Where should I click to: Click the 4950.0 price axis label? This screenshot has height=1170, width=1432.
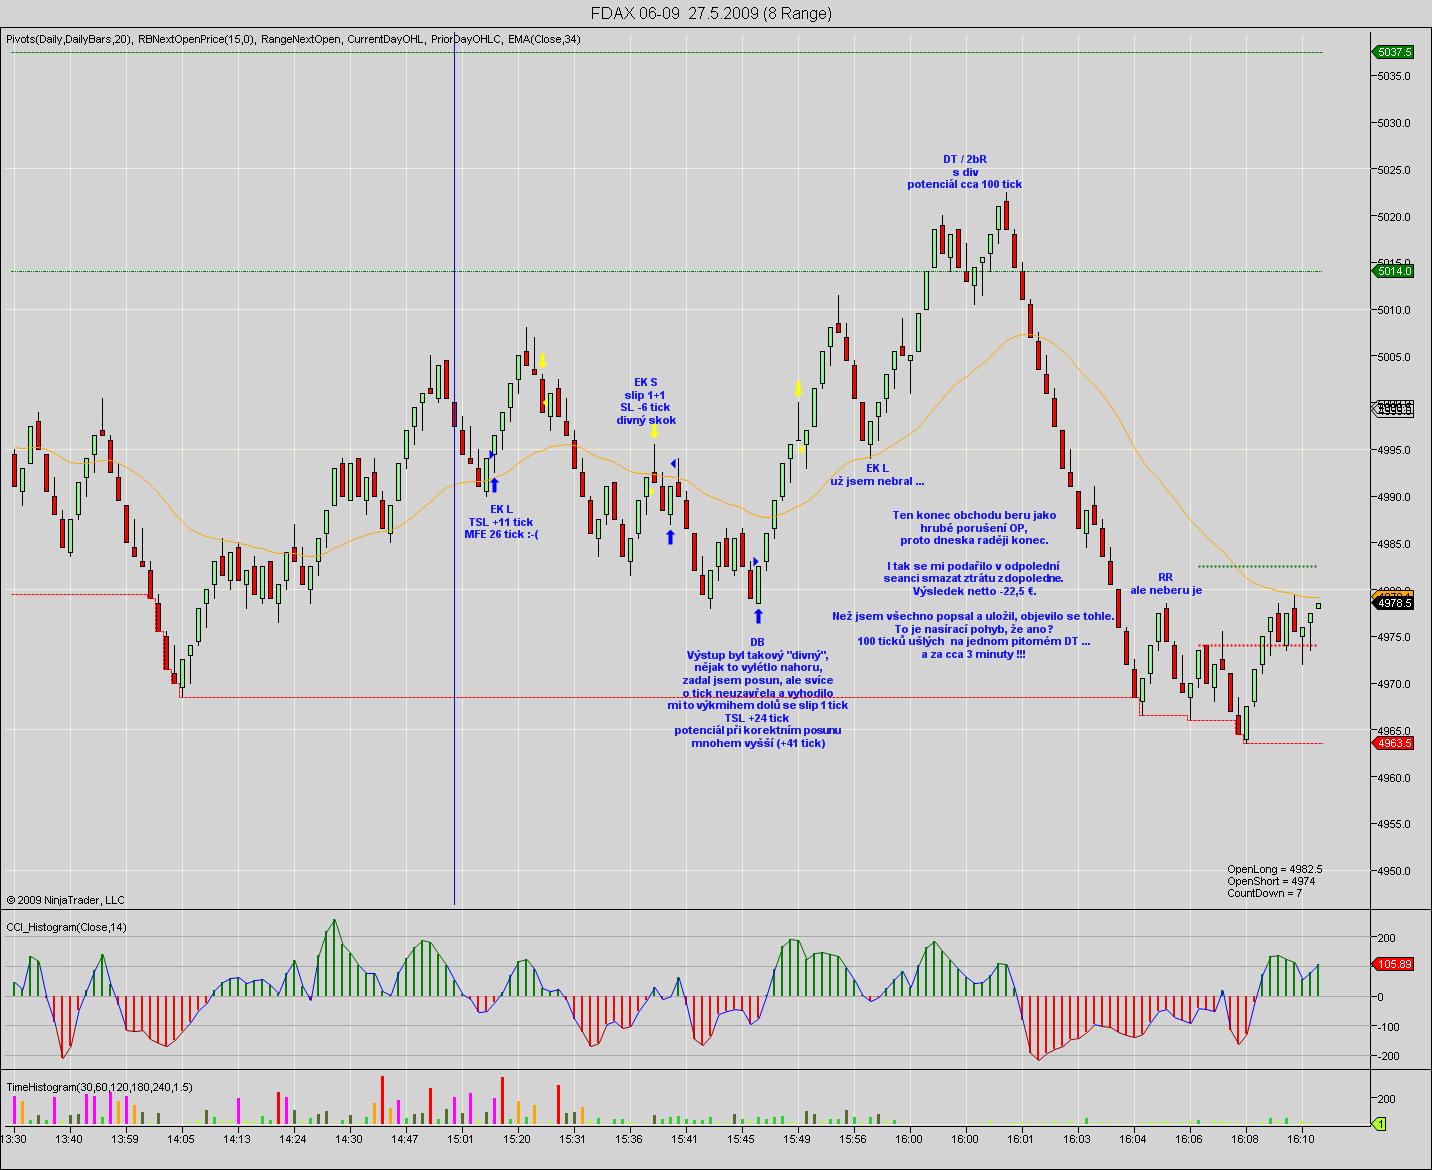[1393, 871]
